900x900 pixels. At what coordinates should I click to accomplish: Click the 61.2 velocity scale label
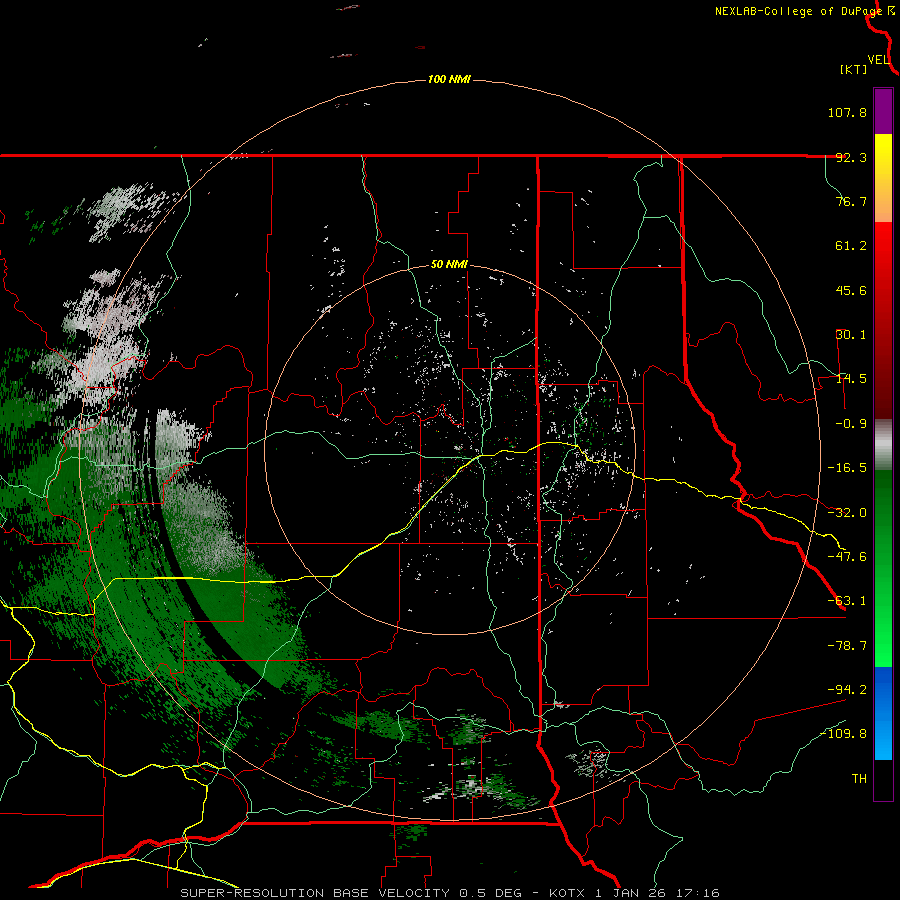(851, 246)
